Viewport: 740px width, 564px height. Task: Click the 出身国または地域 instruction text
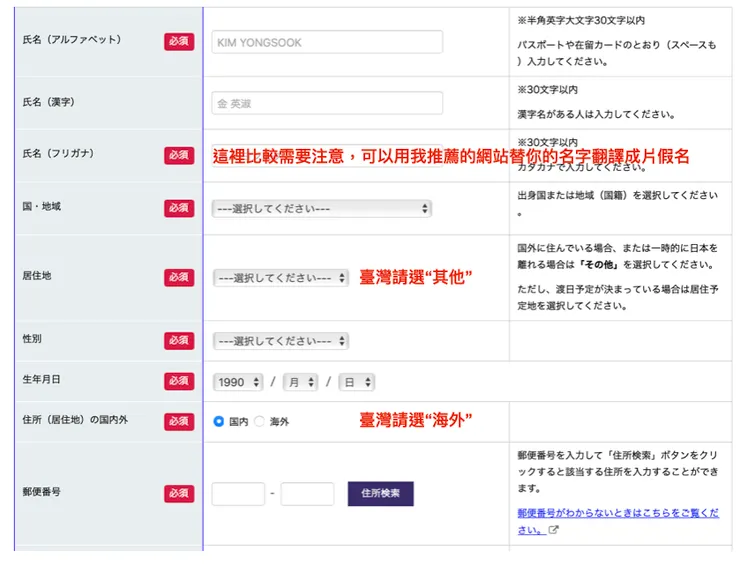pyautogui.click(x=617, y=203)
